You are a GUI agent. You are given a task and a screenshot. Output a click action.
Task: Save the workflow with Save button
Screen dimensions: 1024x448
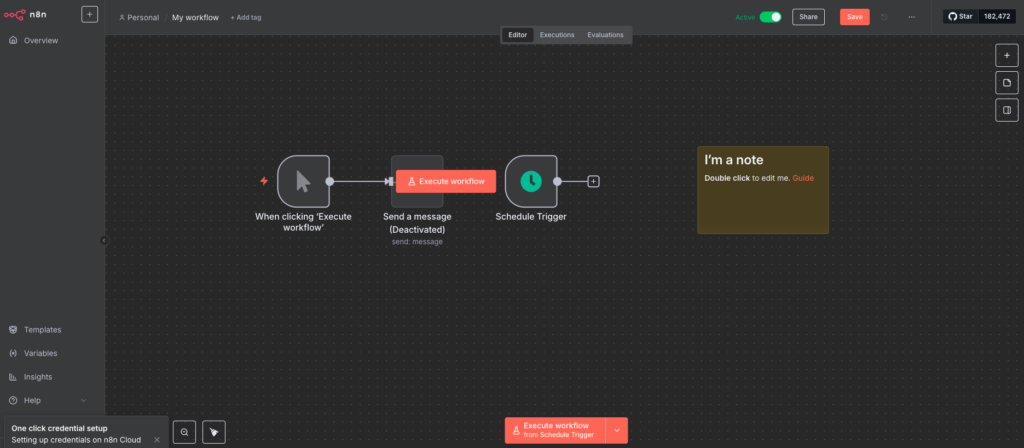pos(854,17)
